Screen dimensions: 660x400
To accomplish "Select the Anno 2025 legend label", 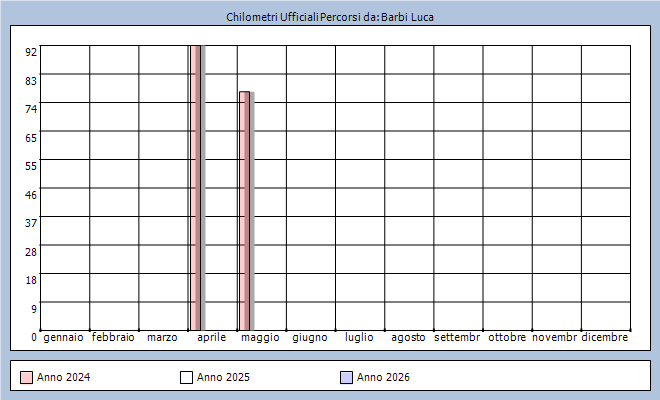I will tap(223, 377).
